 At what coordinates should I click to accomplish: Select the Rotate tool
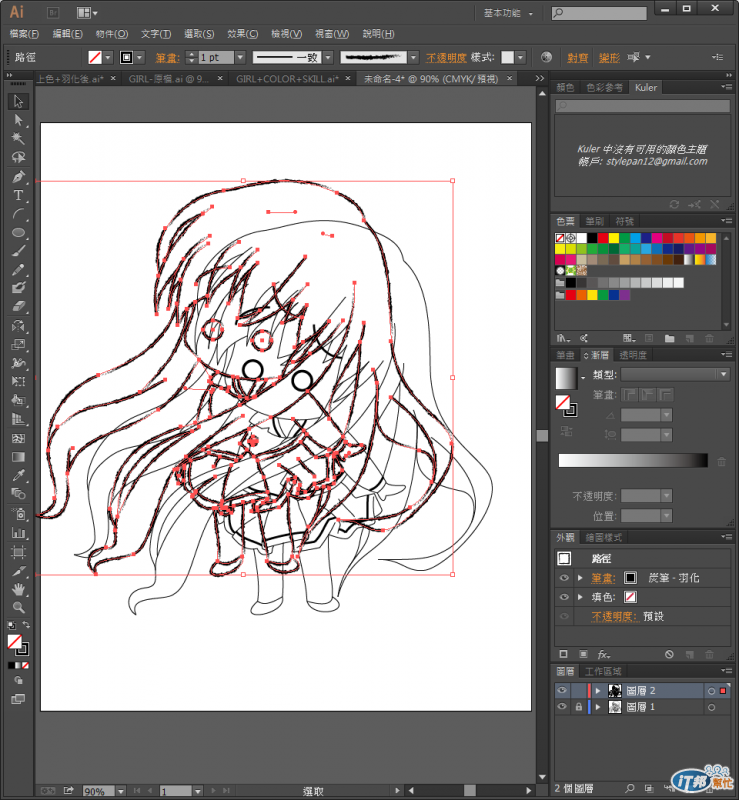[x=18, y=326]
